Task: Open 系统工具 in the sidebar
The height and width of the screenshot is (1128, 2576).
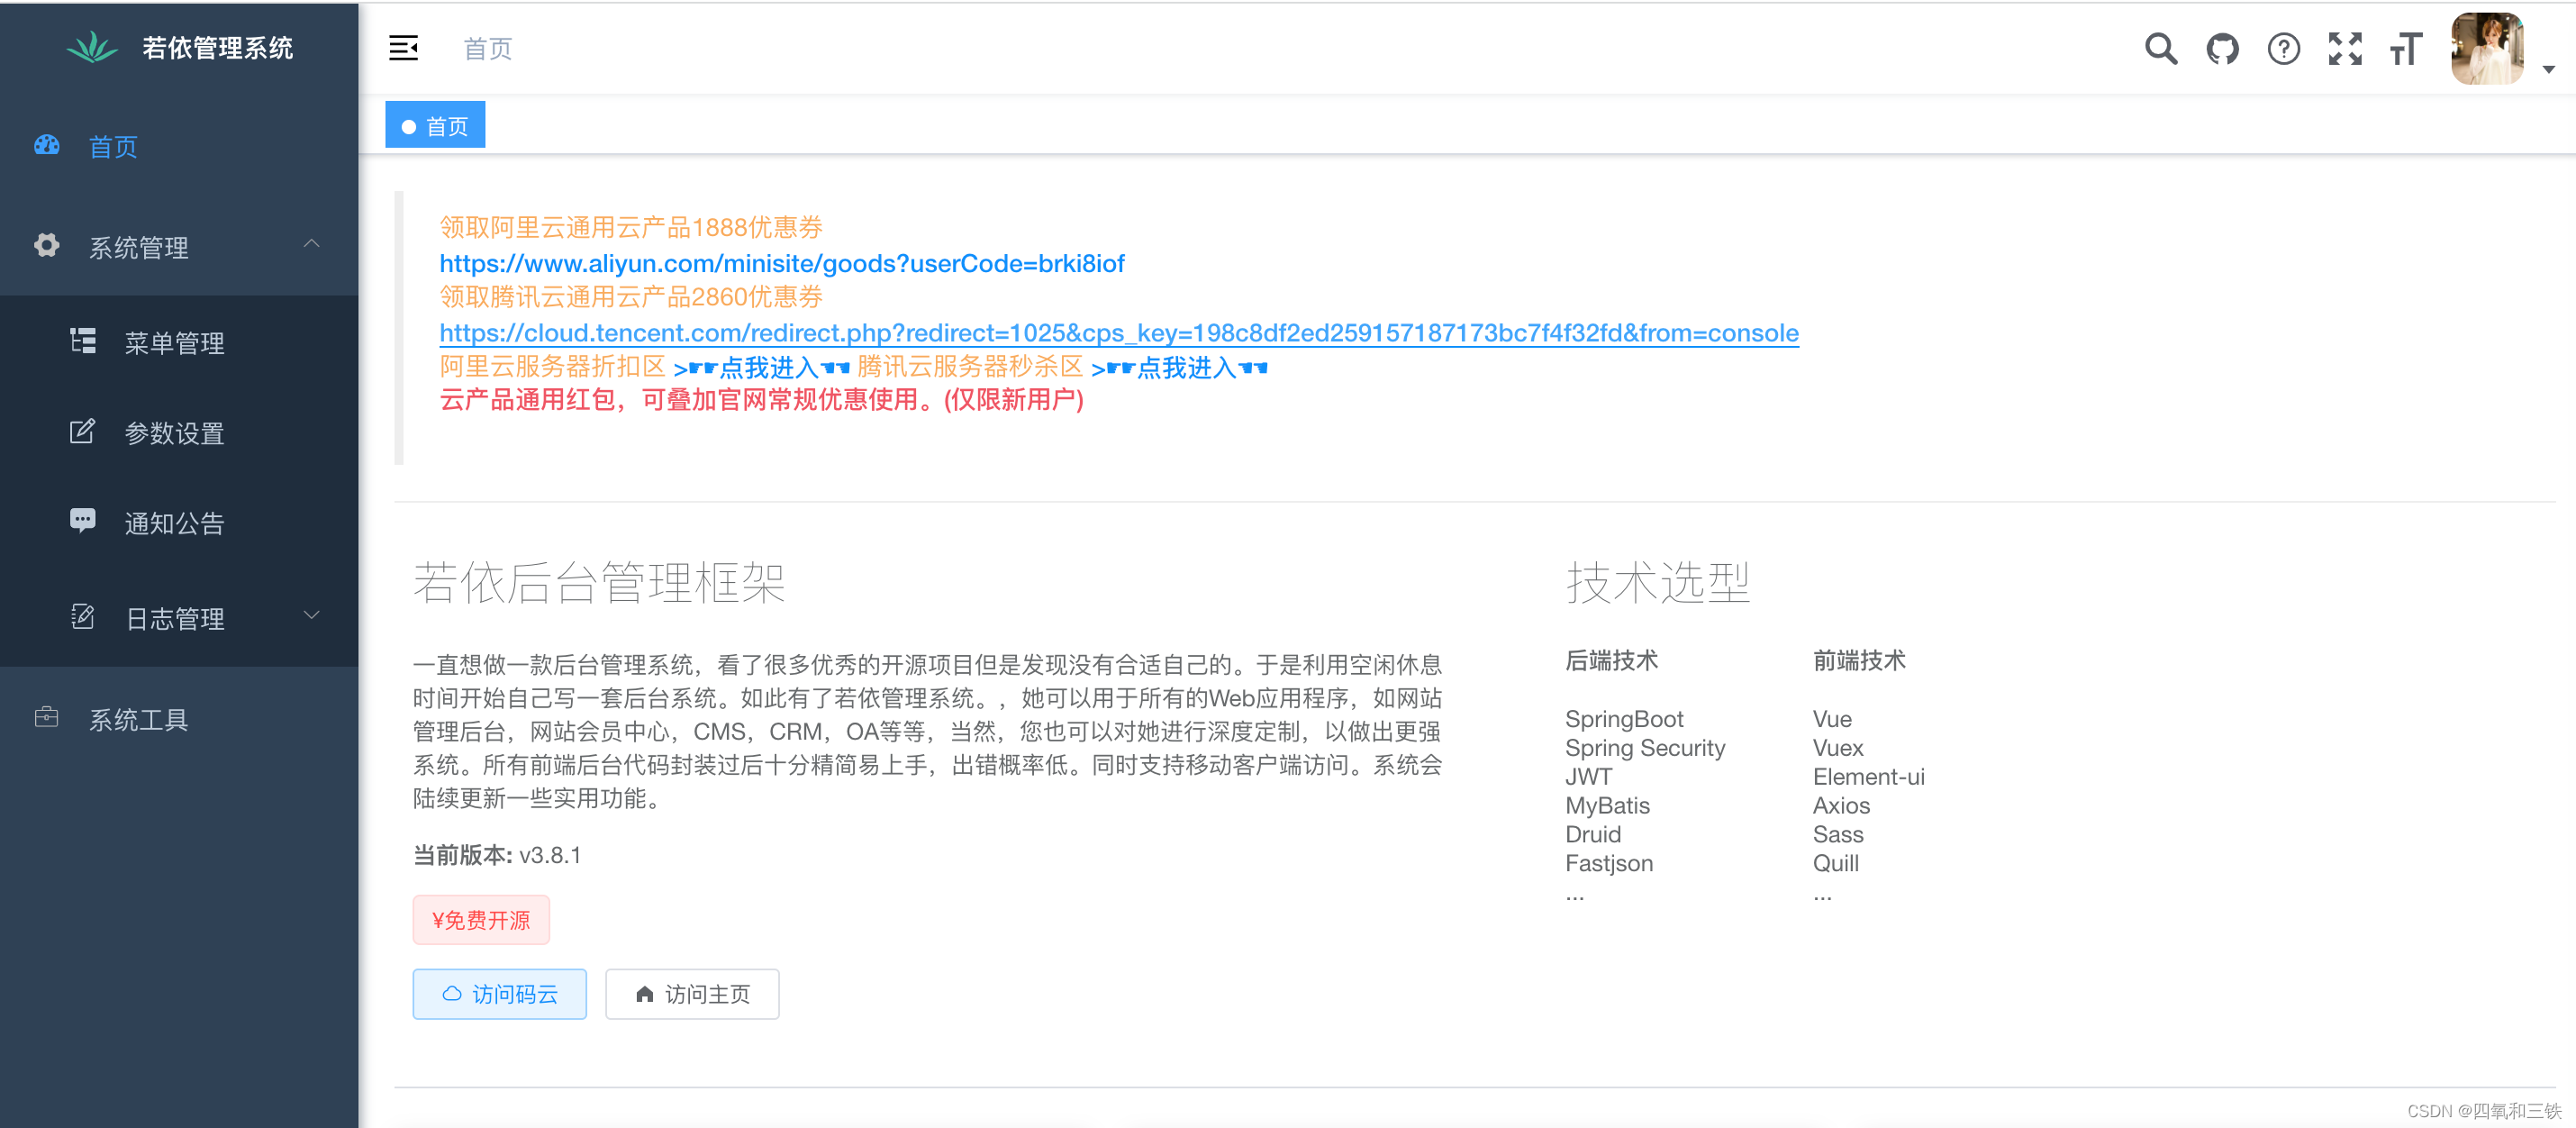Action: (x=138, y=719)
